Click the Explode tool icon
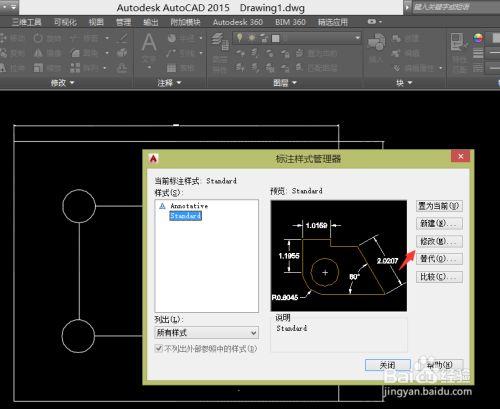The image size is (500, 409). [x=122, y=53]
